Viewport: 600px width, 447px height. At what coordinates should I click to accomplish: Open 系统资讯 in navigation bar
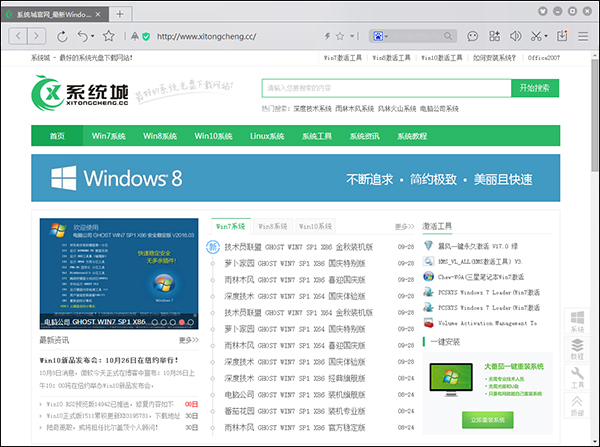(364, 136)
